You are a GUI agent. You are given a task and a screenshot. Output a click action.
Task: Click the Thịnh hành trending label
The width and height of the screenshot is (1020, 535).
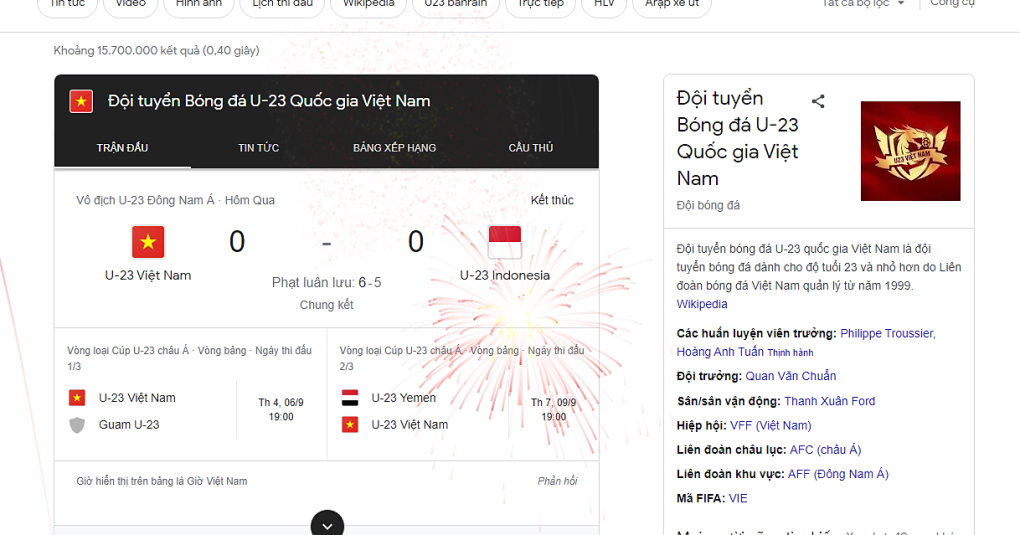790,353
